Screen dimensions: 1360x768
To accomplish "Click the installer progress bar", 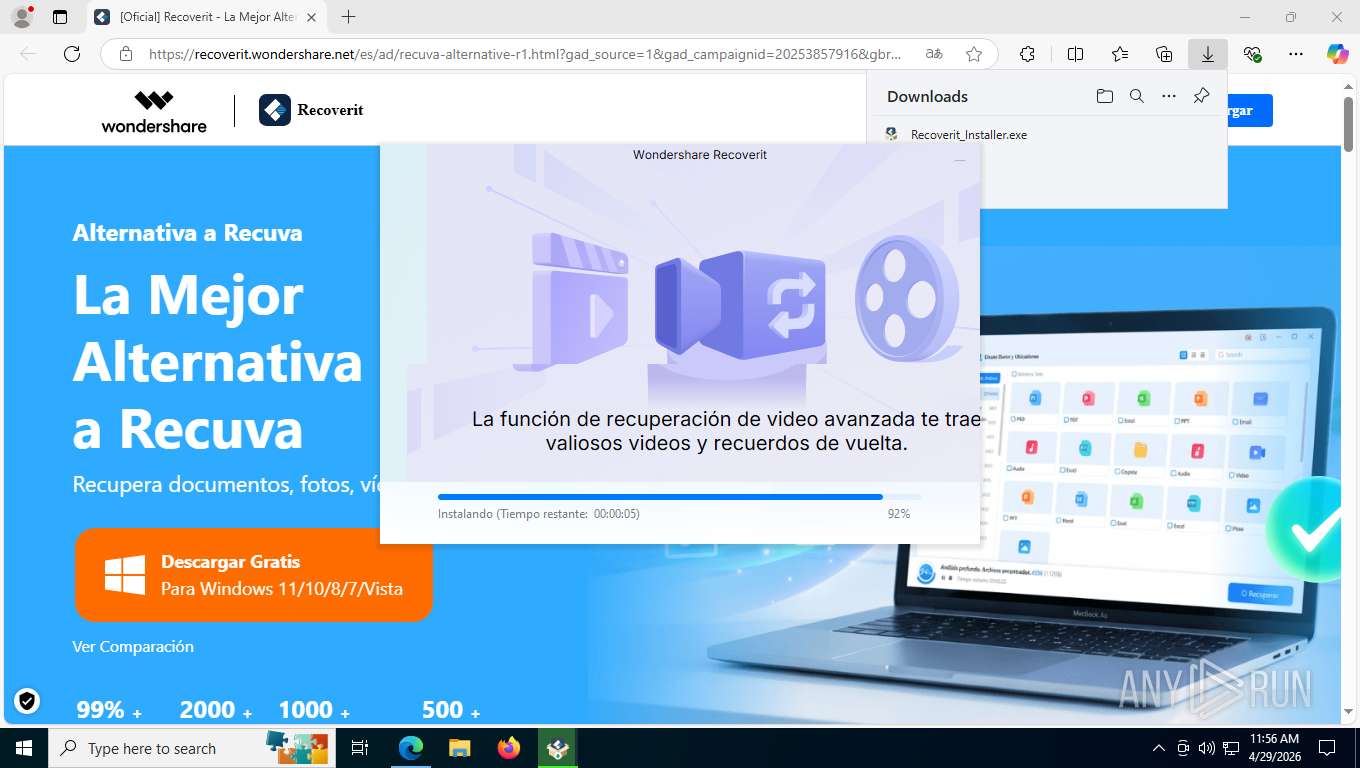I will pyautogui.click(x=679, y=496).
